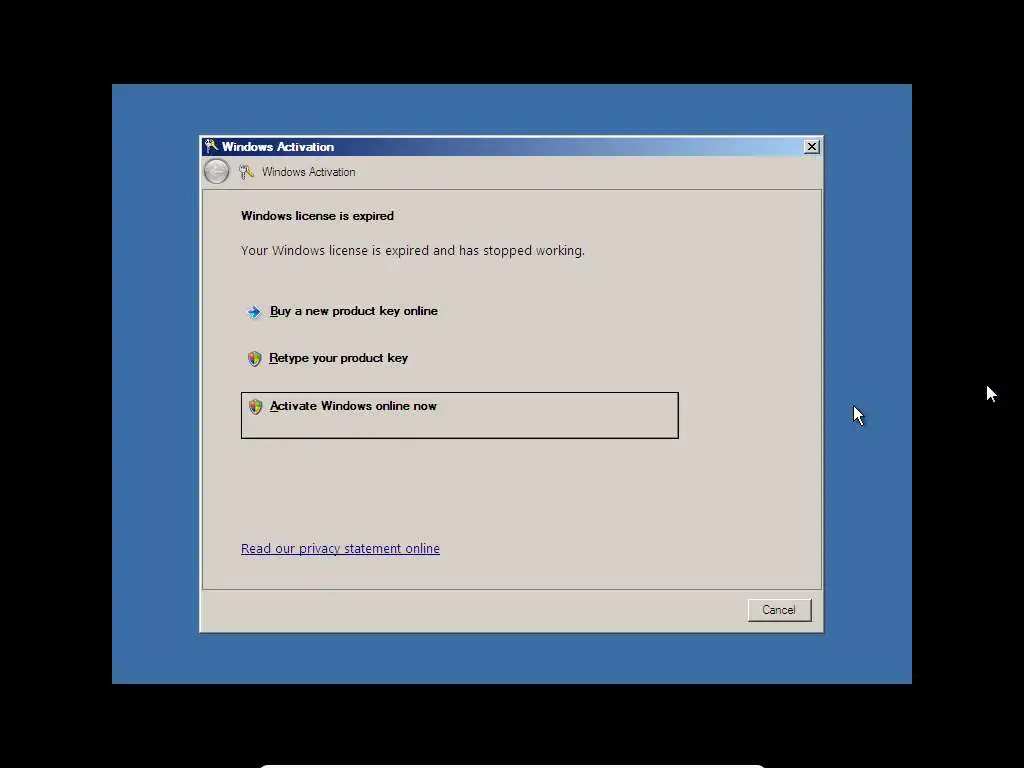This screenshot has width=1024, height=768.
Task: Choose Activate Windows online now
Action: (x=460, y=415)
